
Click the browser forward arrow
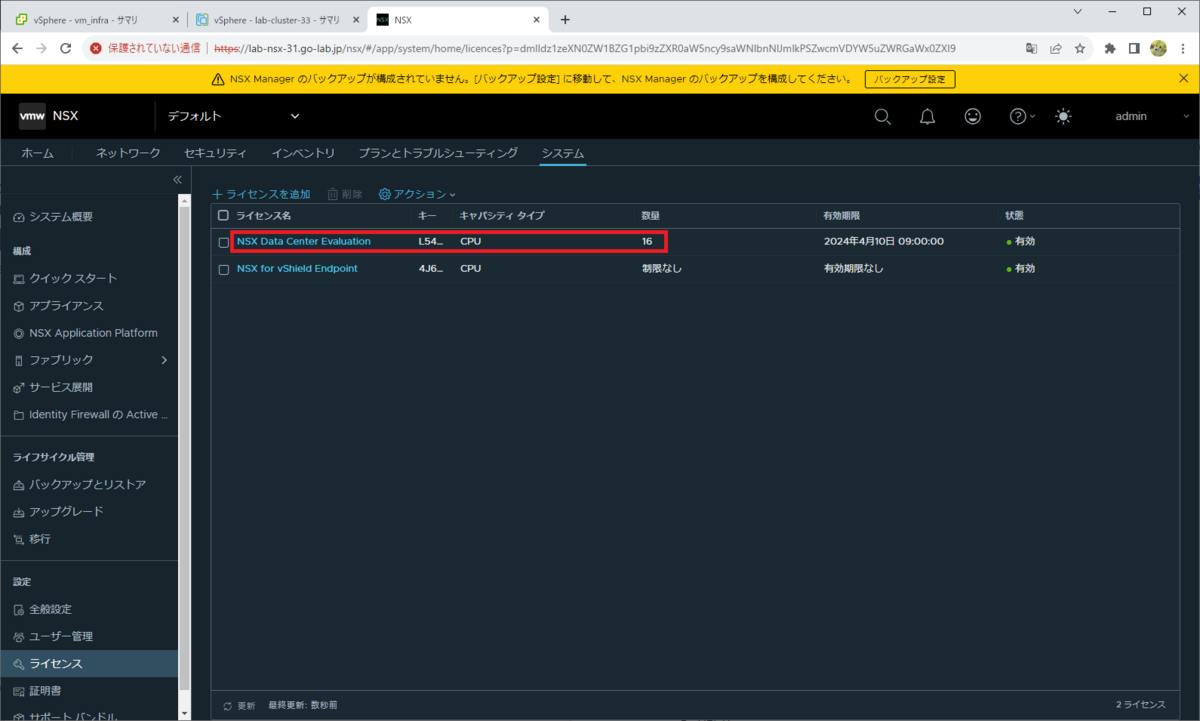click(41, 48)
